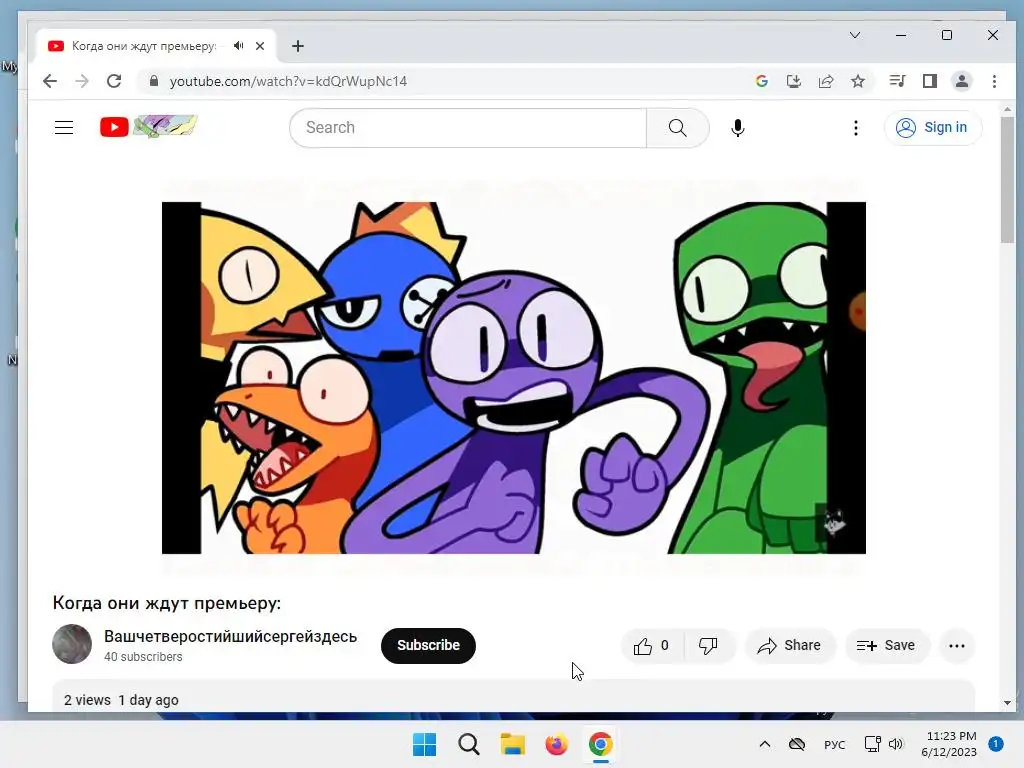1024x768 pixels.
Task: Click the Share button
Action: pyautogui.click(x=790, y=645)
